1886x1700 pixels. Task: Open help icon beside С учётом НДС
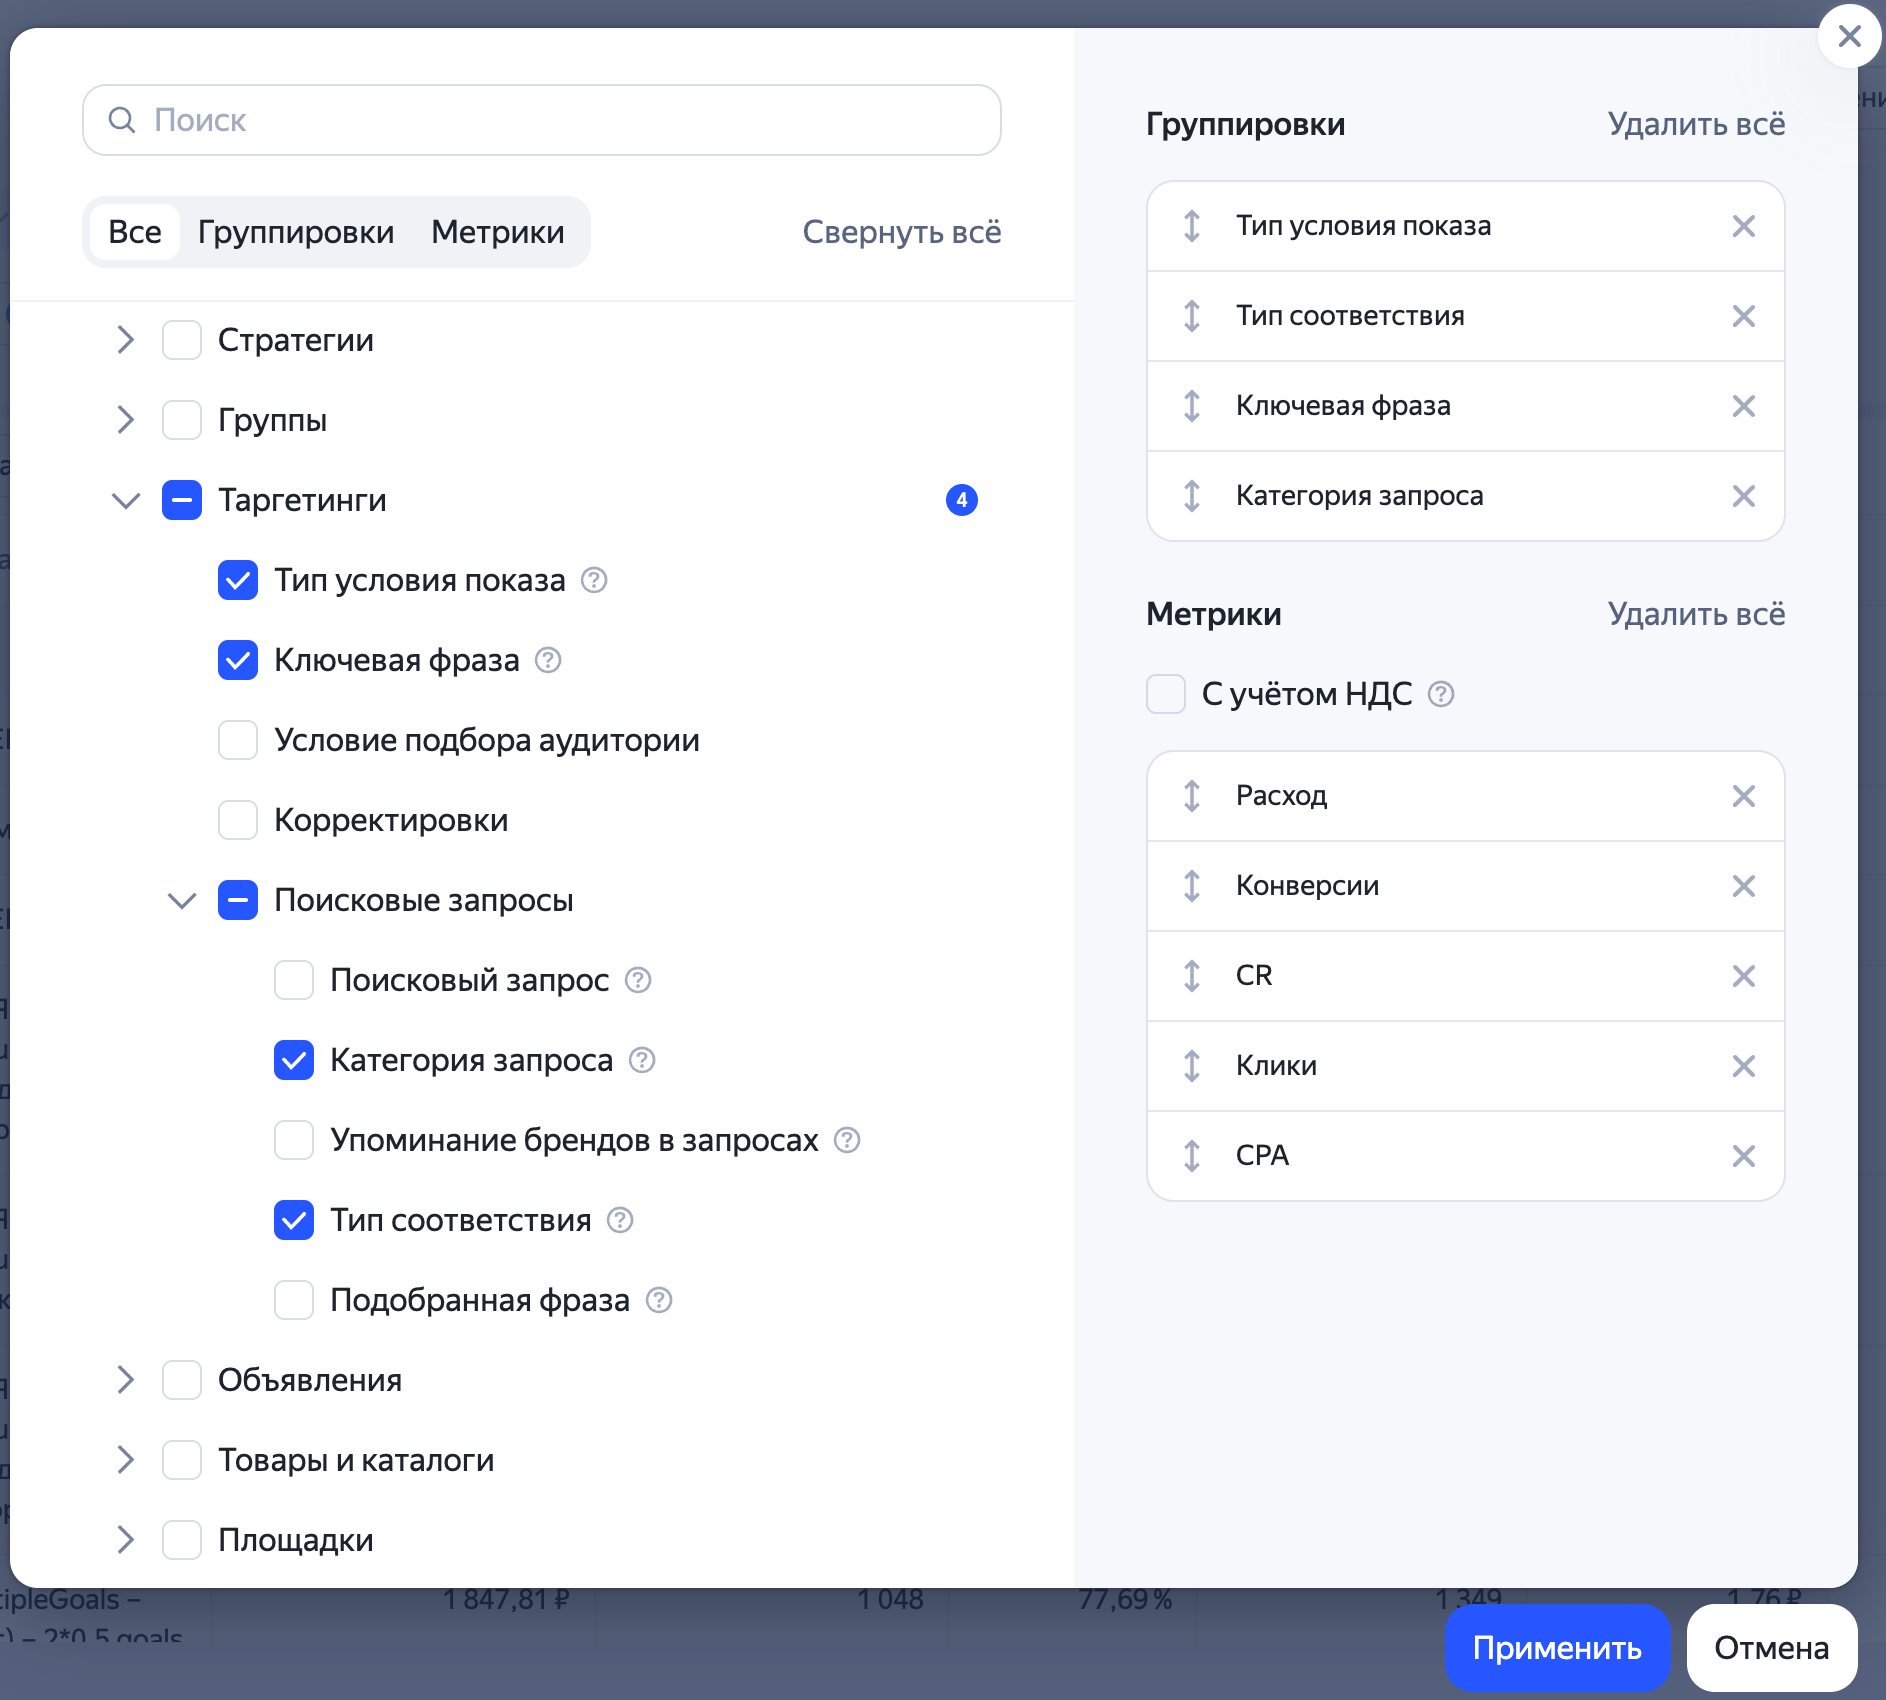pos(1440,694)
